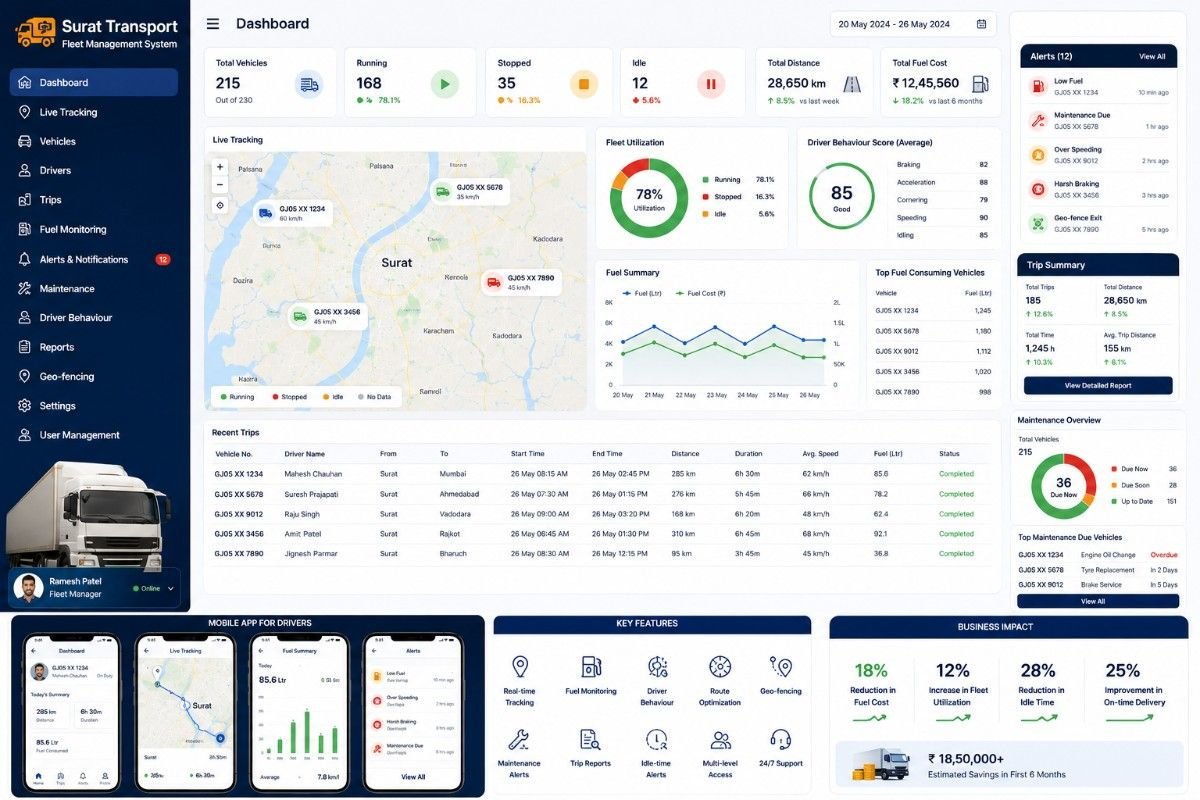Open the Drivers sidebar item
The image size is (1200, 800).
coord(94,171)
